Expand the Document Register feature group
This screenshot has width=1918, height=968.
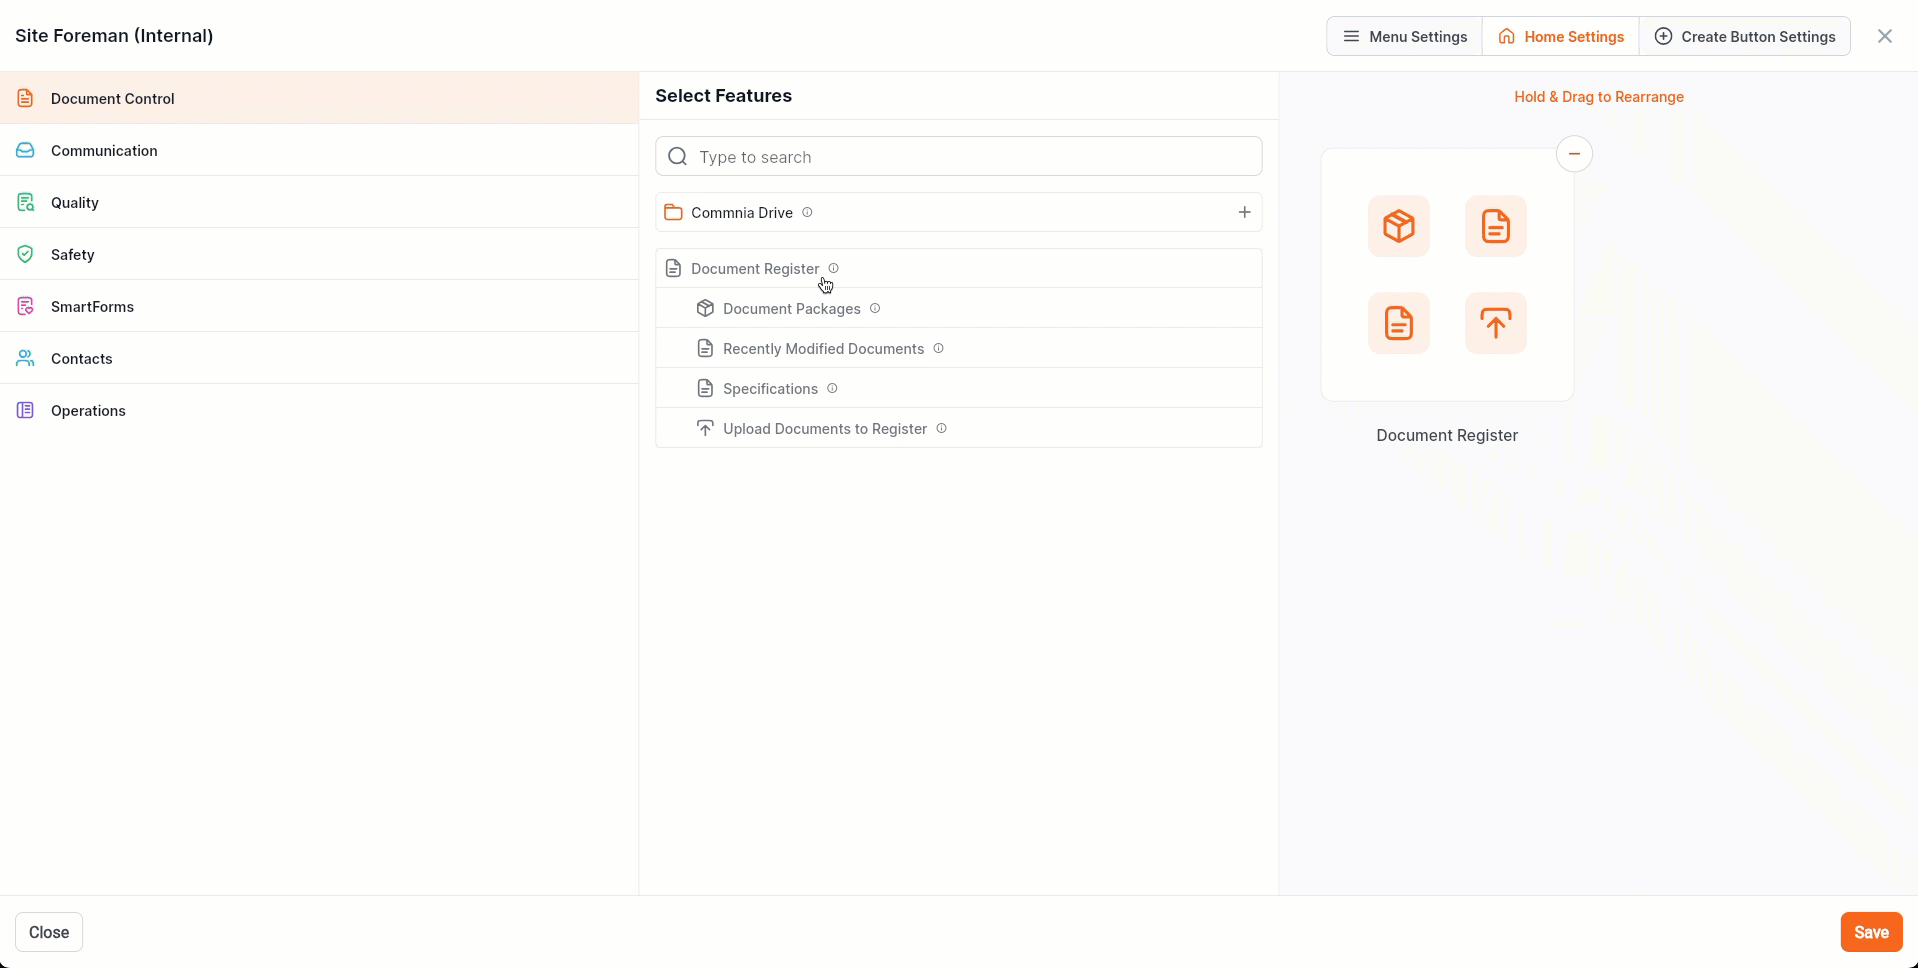tap(754, 269)
